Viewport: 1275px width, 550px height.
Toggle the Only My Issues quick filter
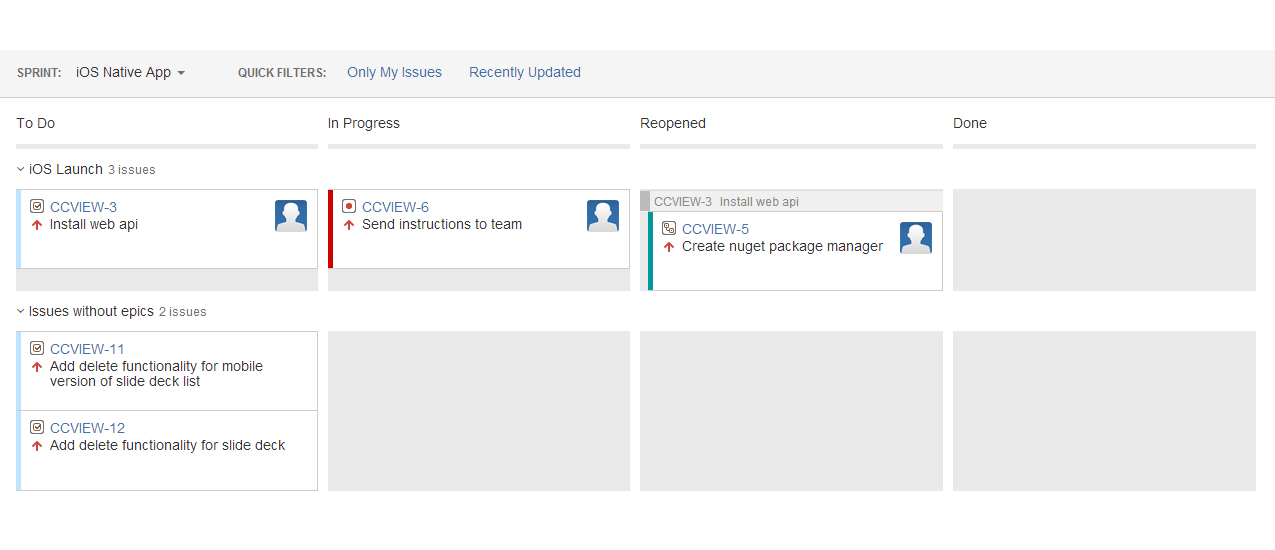click(394, 73)
